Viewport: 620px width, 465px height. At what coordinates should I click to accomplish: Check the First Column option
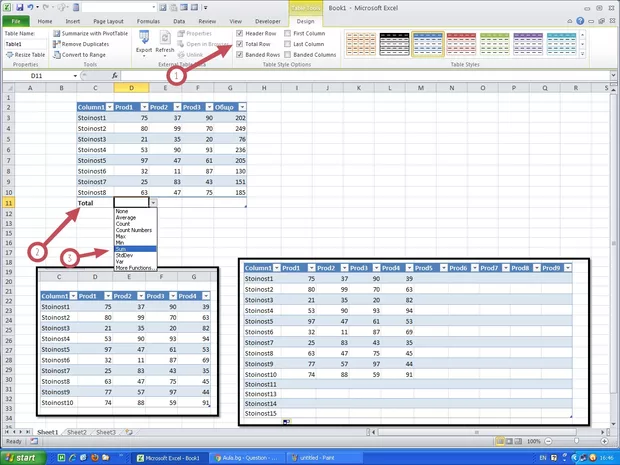tap(287, 35)
